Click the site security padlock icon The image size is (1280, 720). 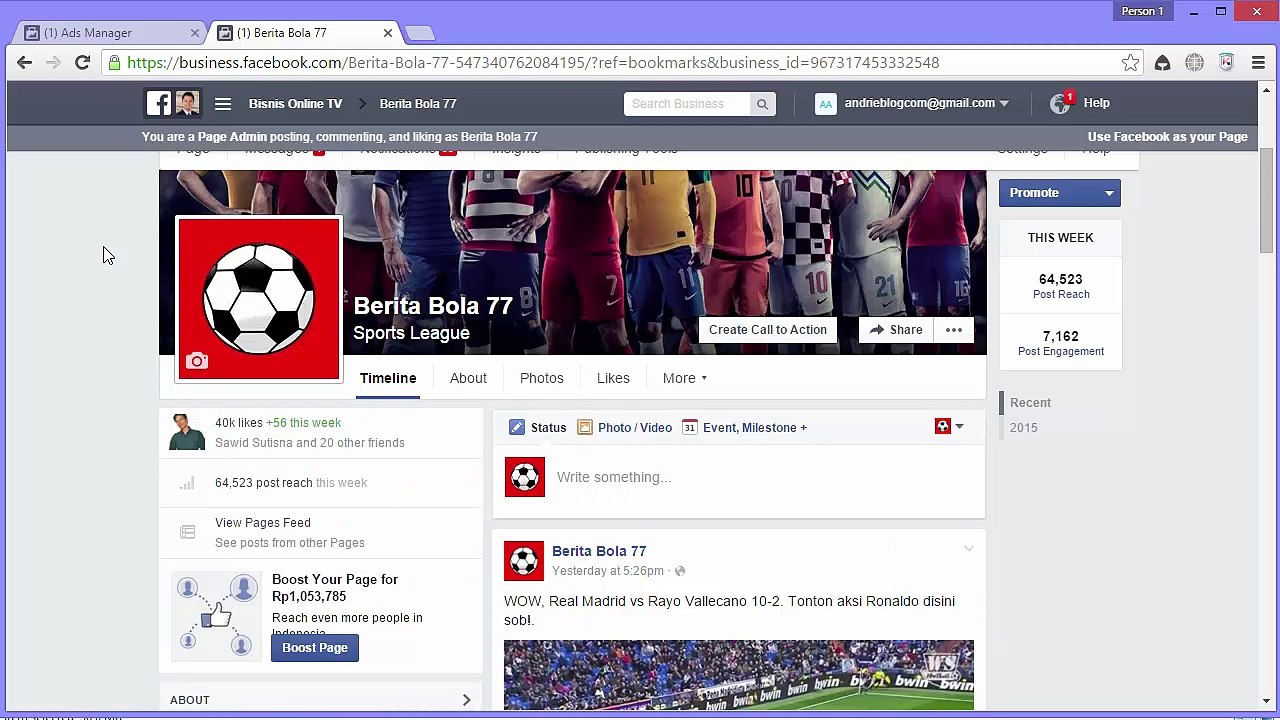[x=115, y=63]
